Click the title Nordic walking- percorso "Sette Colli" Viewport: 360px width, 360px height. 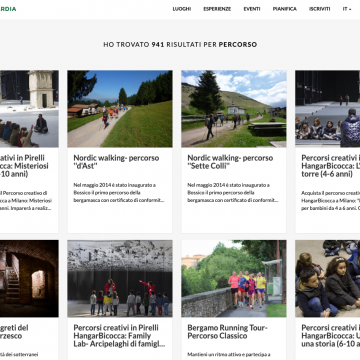[x=230, y=162]
